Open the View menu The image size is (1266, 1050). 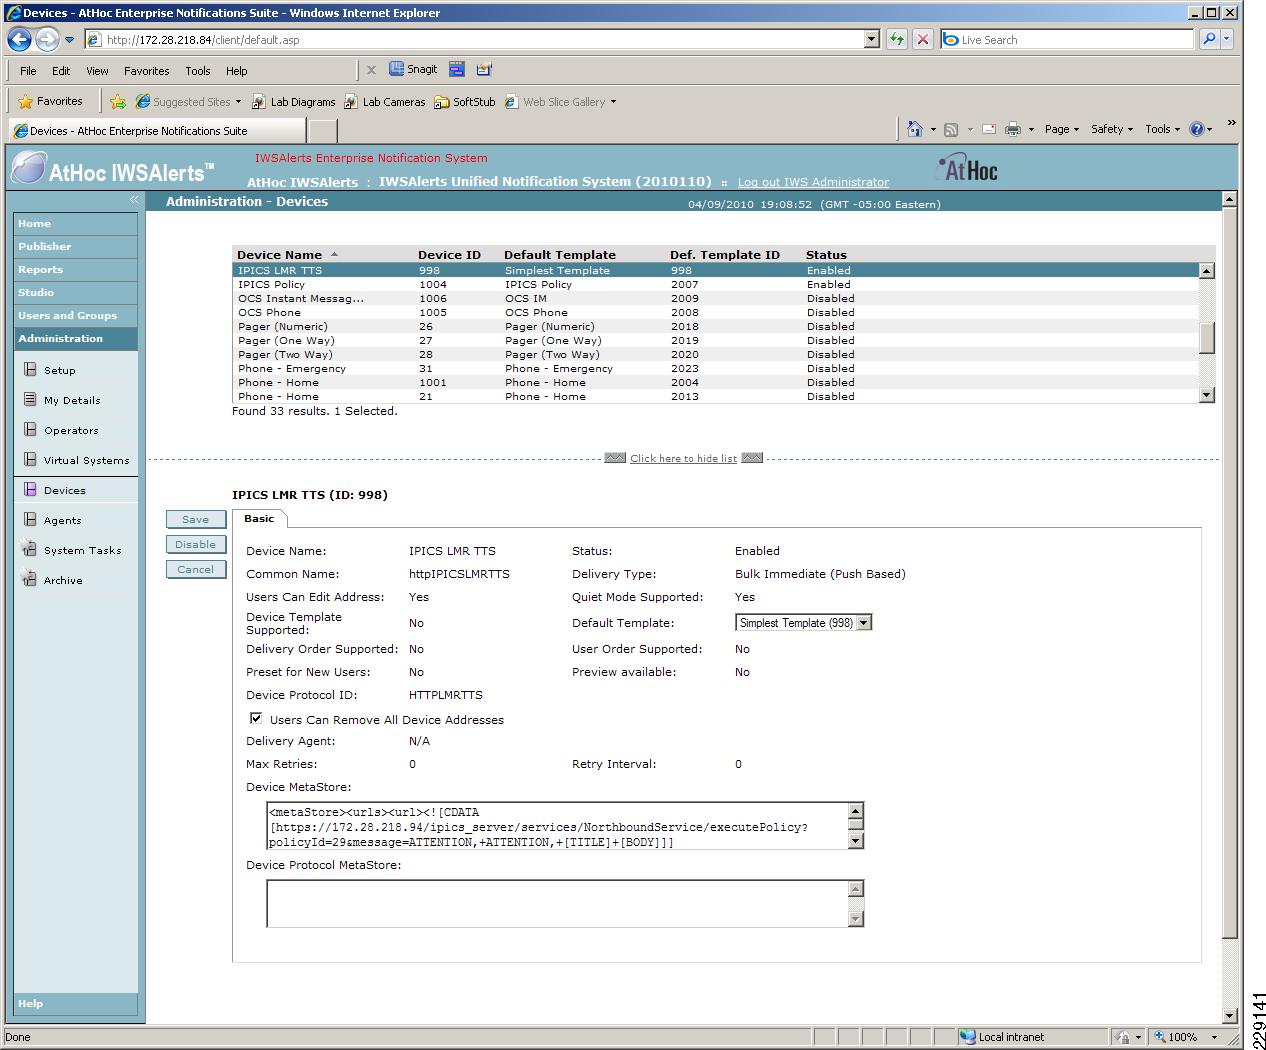pos(97,71)
